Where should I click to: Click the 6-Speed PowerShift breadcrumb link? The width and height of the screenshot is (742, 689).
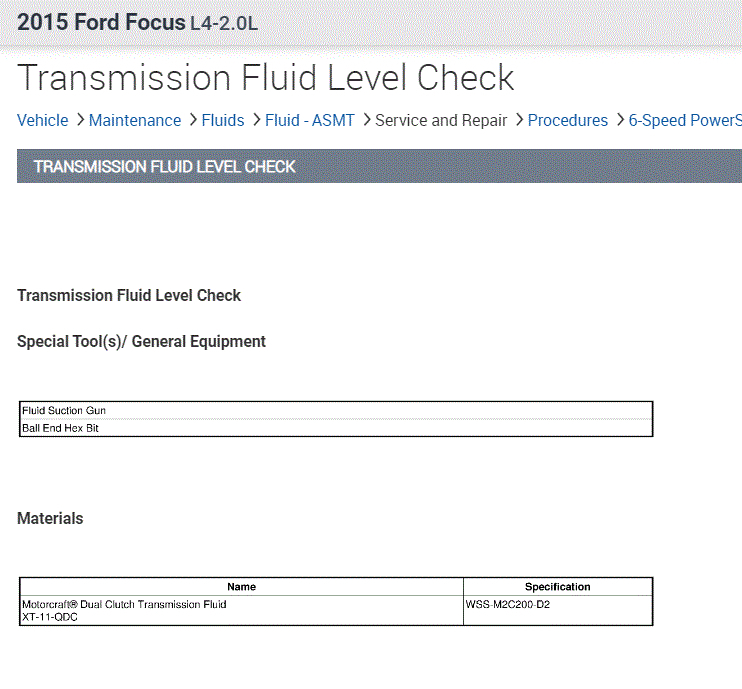pos(684,121)
